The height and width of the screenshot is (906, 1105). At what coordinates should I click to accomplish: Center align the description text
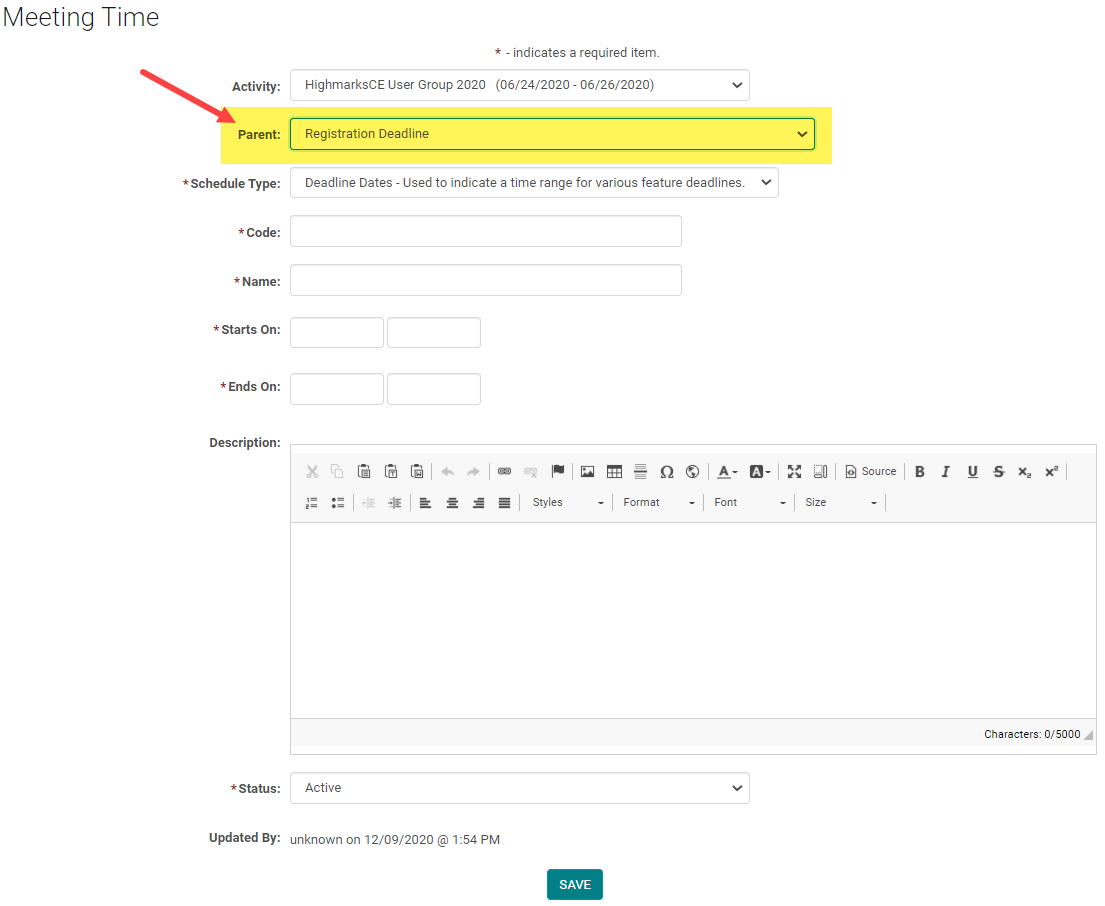pyautogui.click(x=452, y=503)
